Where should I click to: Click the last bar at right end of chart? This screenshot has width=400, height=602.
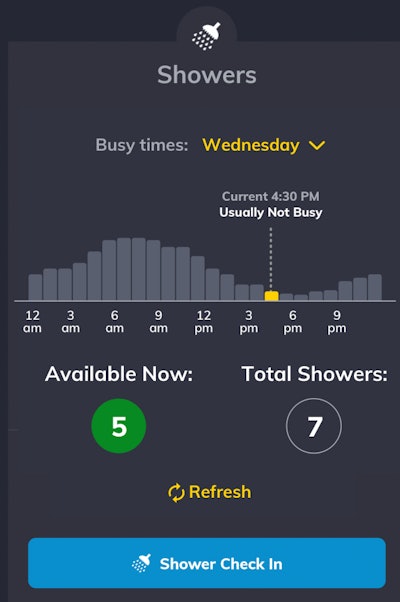click(375, 287)
